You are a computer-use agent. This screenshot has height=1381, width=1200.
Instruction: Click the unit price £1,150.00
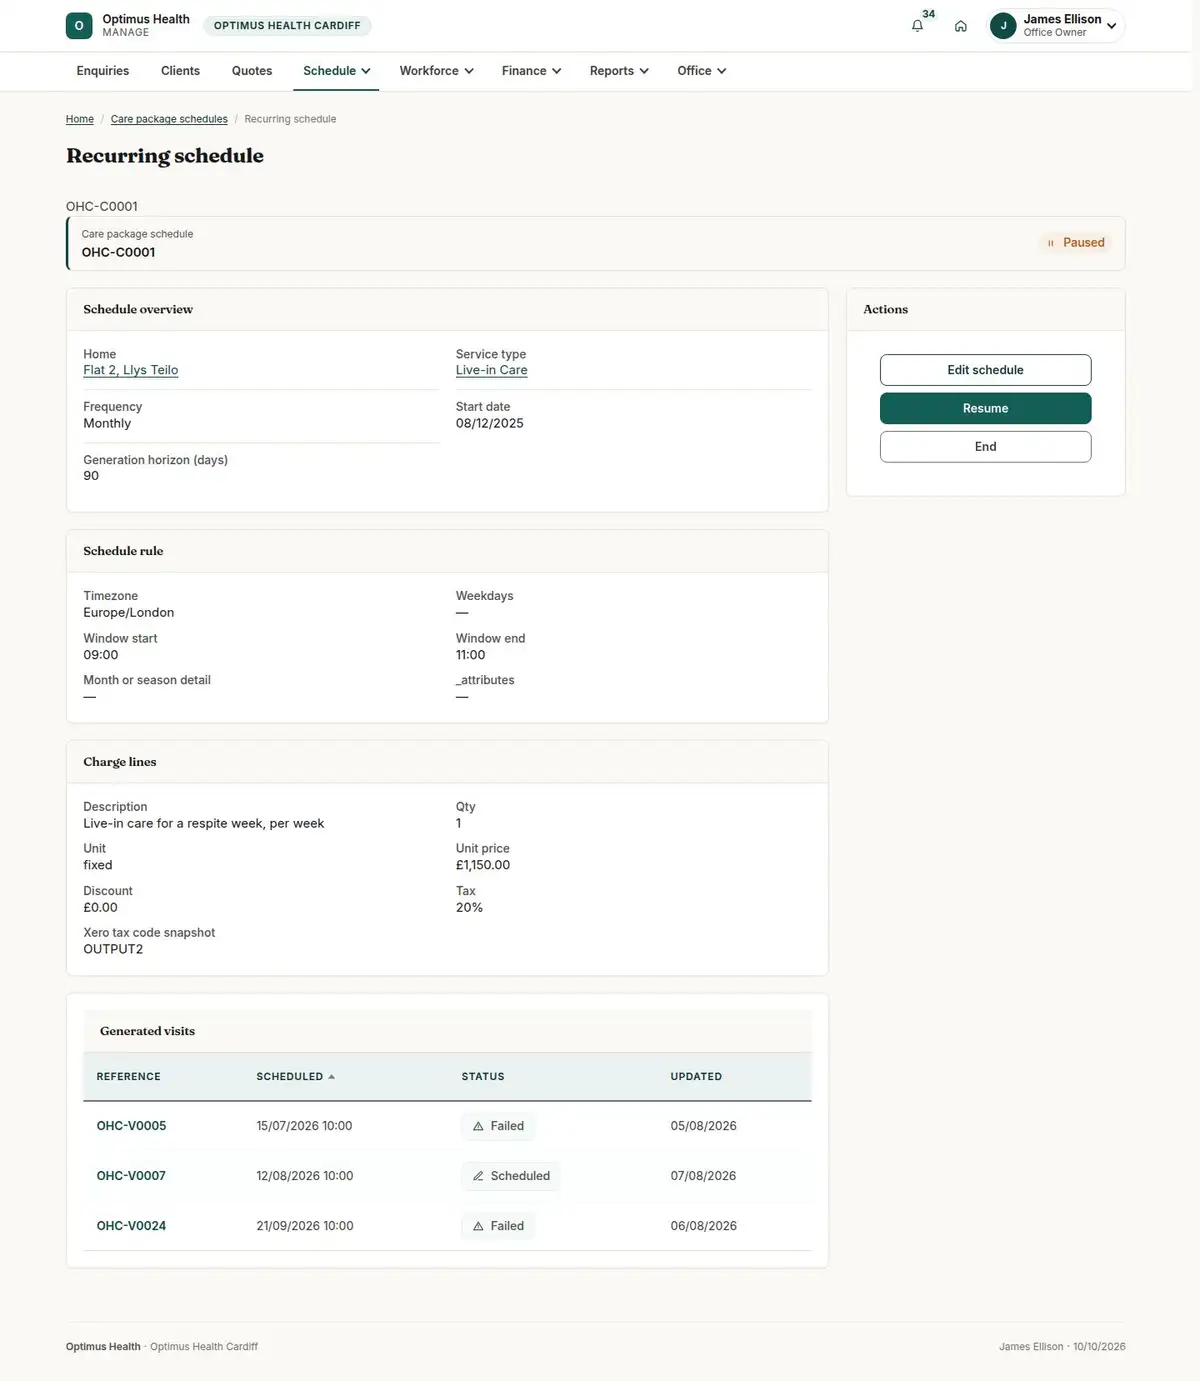coord(483,865)
